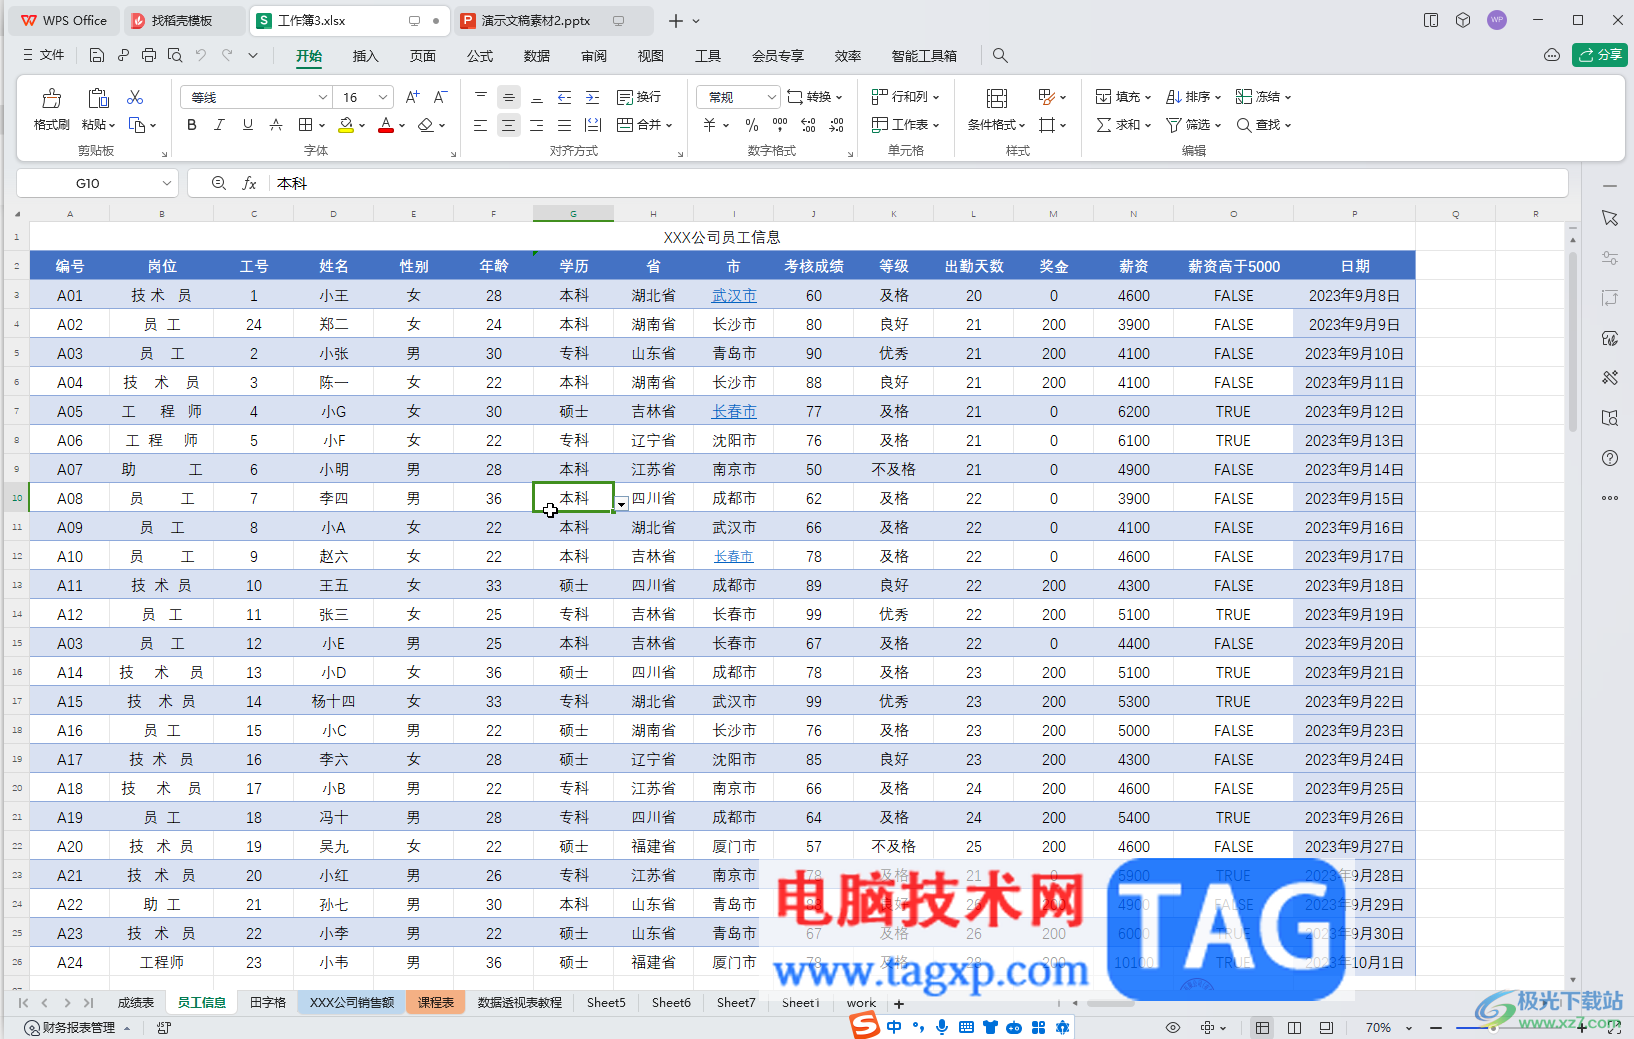1634x1039 pixels.
Task: Click the Cut scissors icon
Action: 135,97
